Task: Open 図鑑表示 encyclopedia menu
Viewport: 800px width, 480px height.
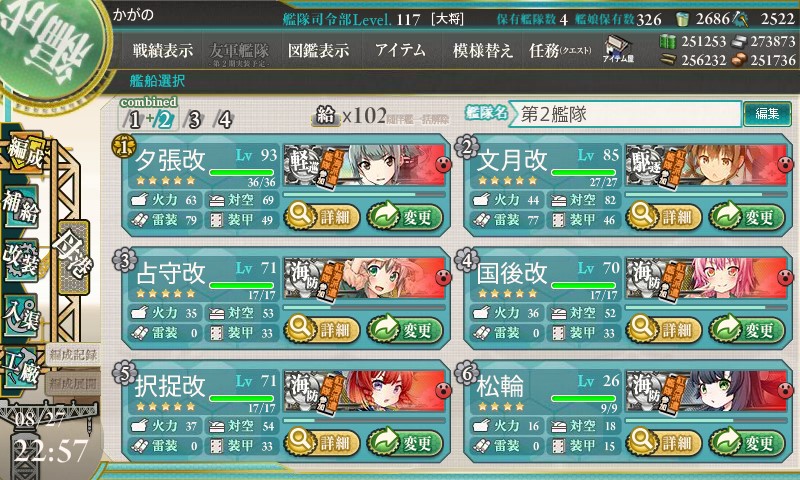Action: pyautogui.click(x=318, y=50)
